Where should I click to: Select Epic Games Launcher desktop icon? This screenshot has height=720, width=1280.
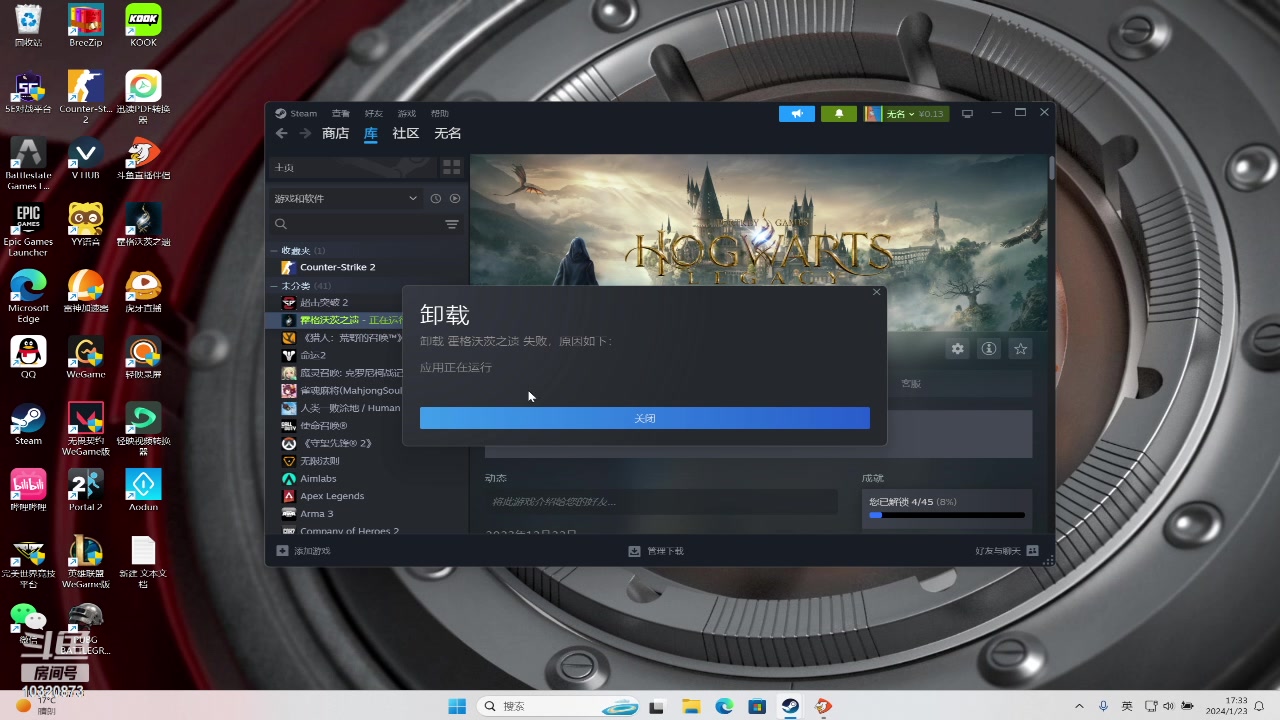point(28,231)
